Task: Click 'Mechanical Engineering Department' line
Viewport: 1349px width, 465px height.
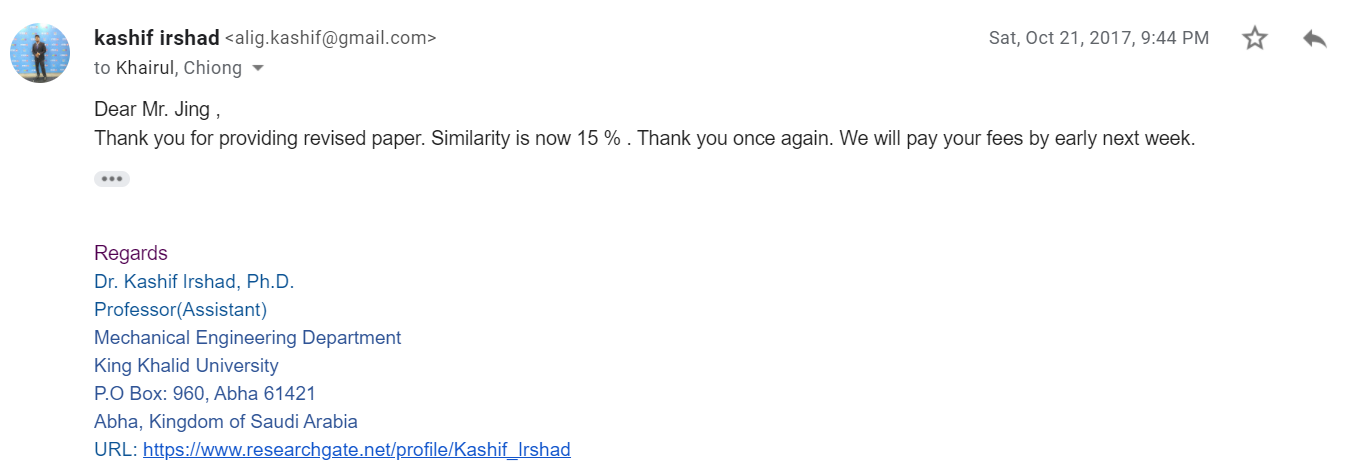Action: (x=247, y=338)
